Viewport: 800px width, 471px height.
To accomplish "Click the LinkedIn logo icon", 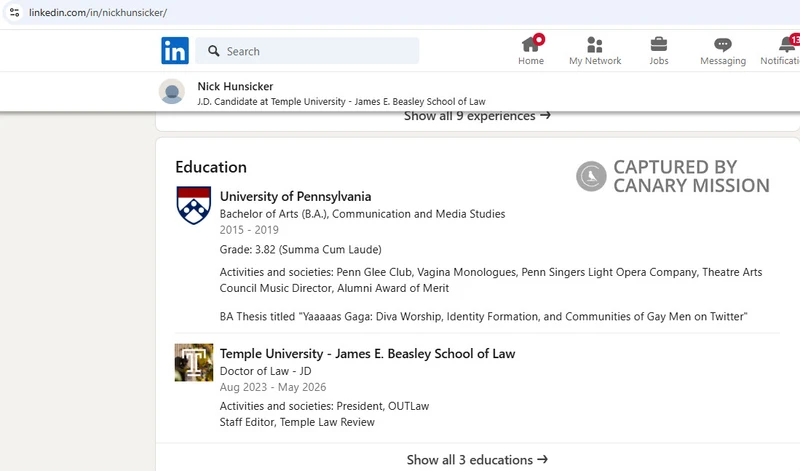I will point(175,51).
